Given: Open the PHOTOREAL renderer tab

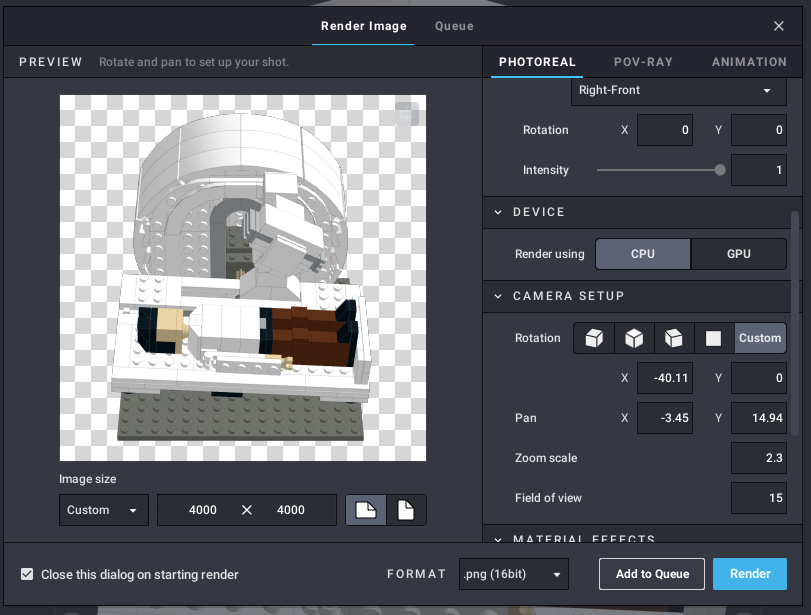Looking at the screenshot, I should tap(537, 62).
